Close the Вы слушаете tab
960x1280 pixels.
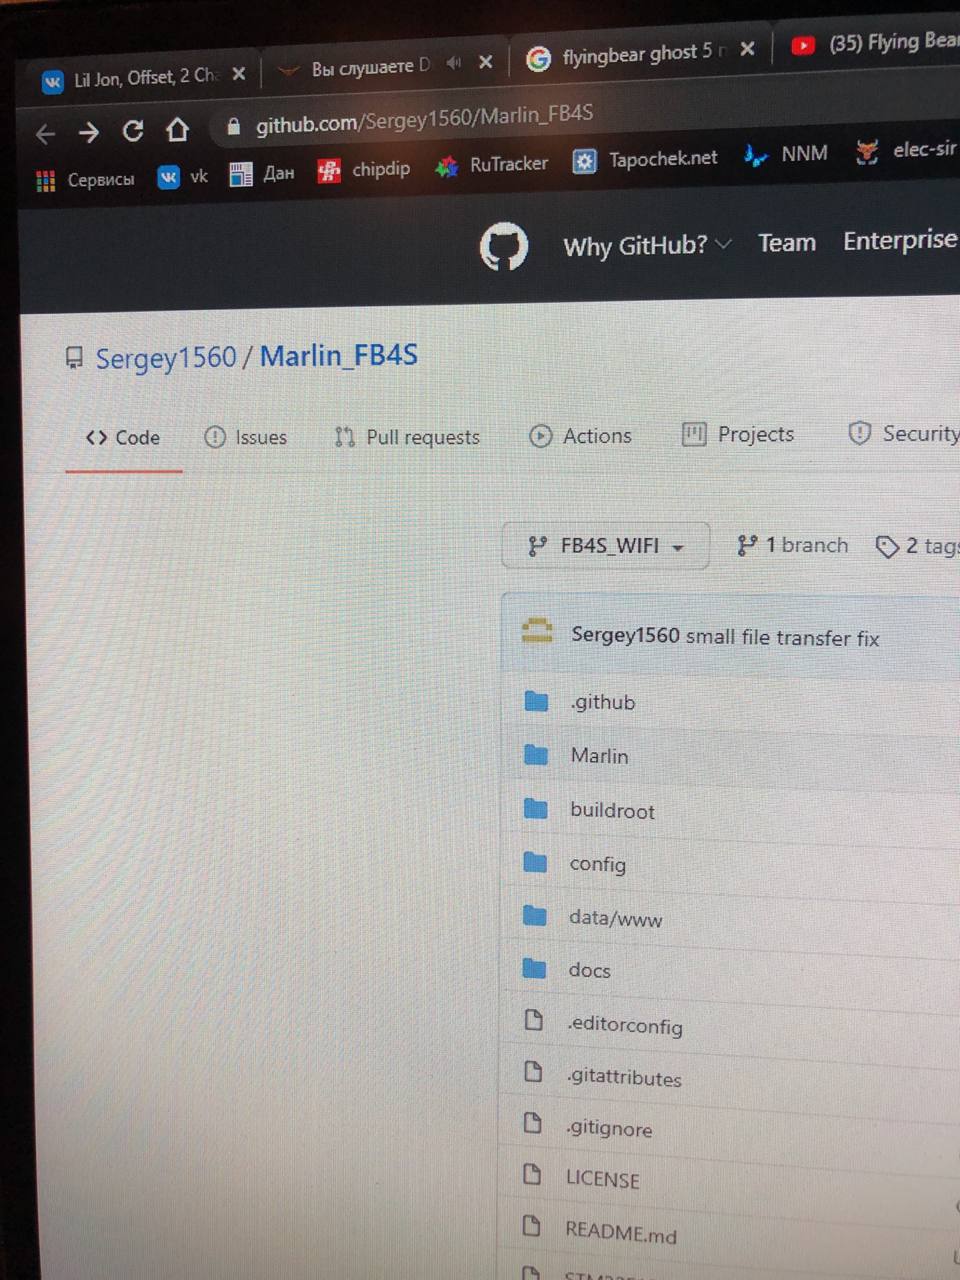coord(486,62)
